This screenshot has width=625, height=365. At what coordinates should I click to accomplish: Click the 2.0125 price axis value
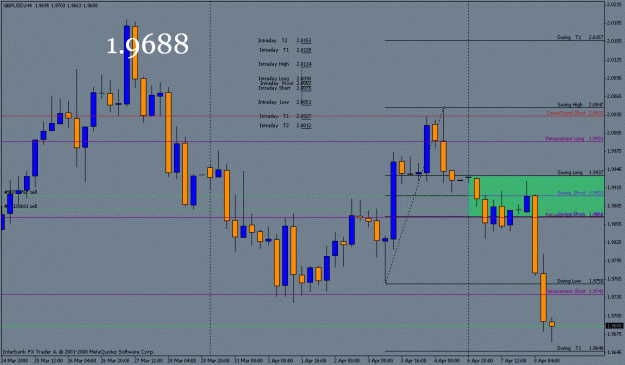click(614, 60)
